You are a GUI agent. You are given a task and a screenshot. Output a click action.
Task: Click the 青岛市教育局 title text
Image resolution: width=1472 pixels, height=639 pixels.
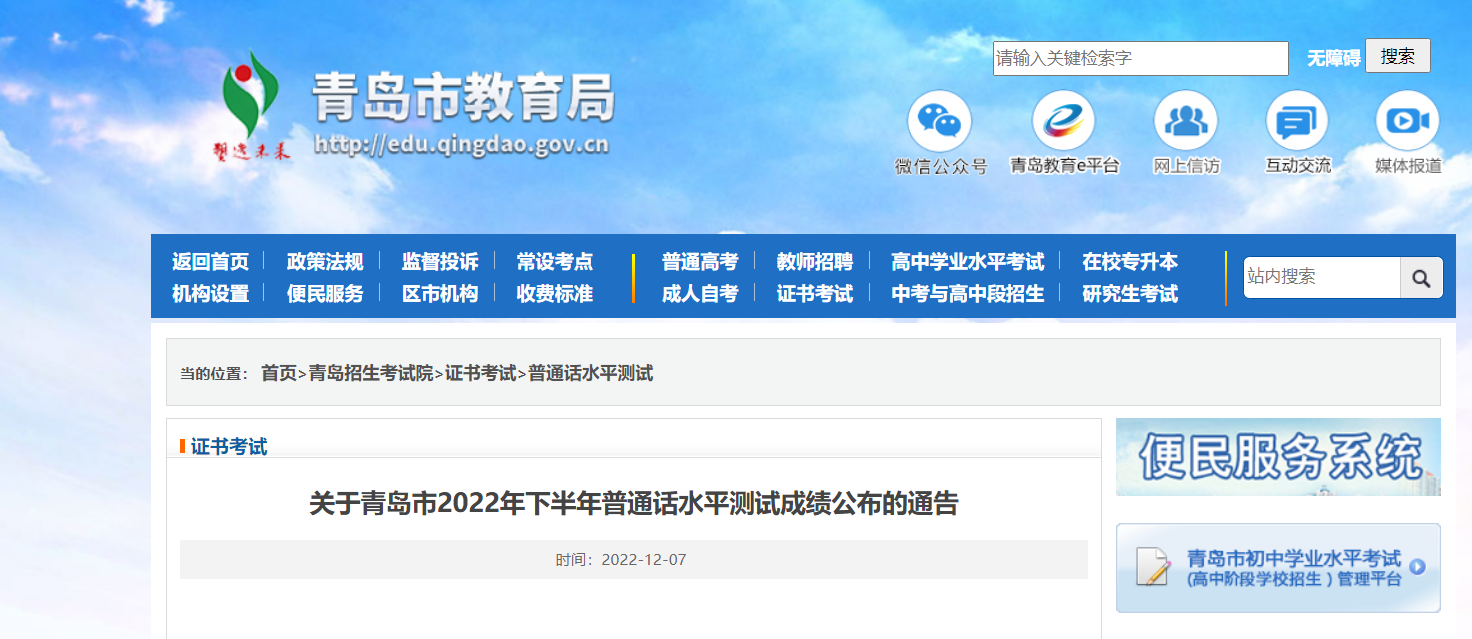[x=463, y=98]
